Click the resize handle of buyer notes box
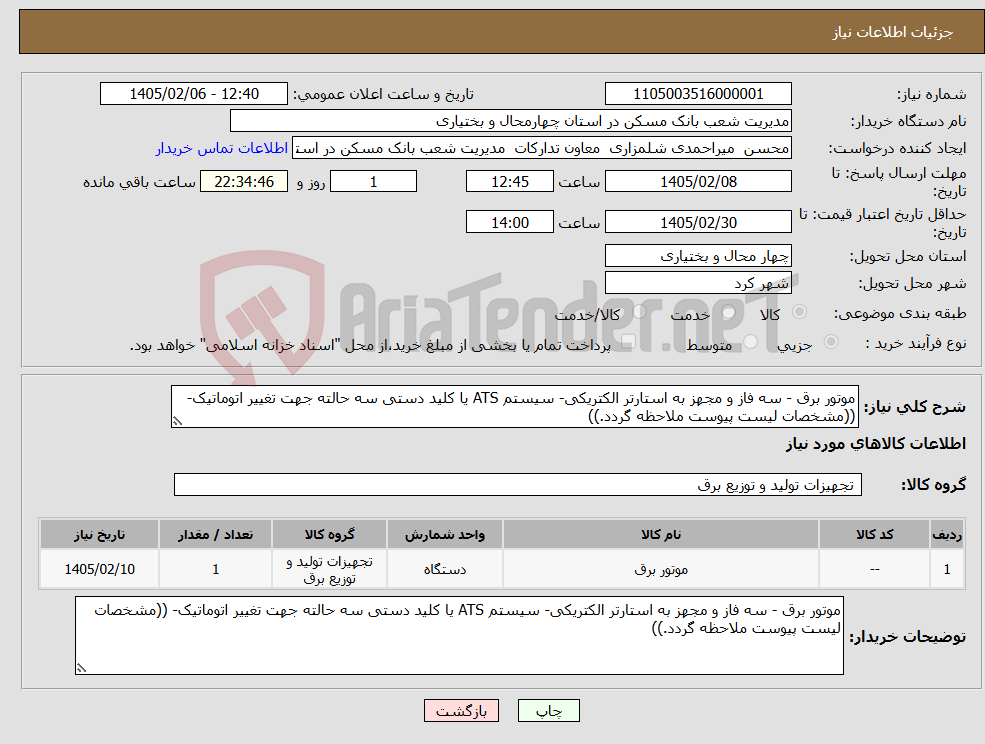985x744 pixels. [x=81, y=668]
